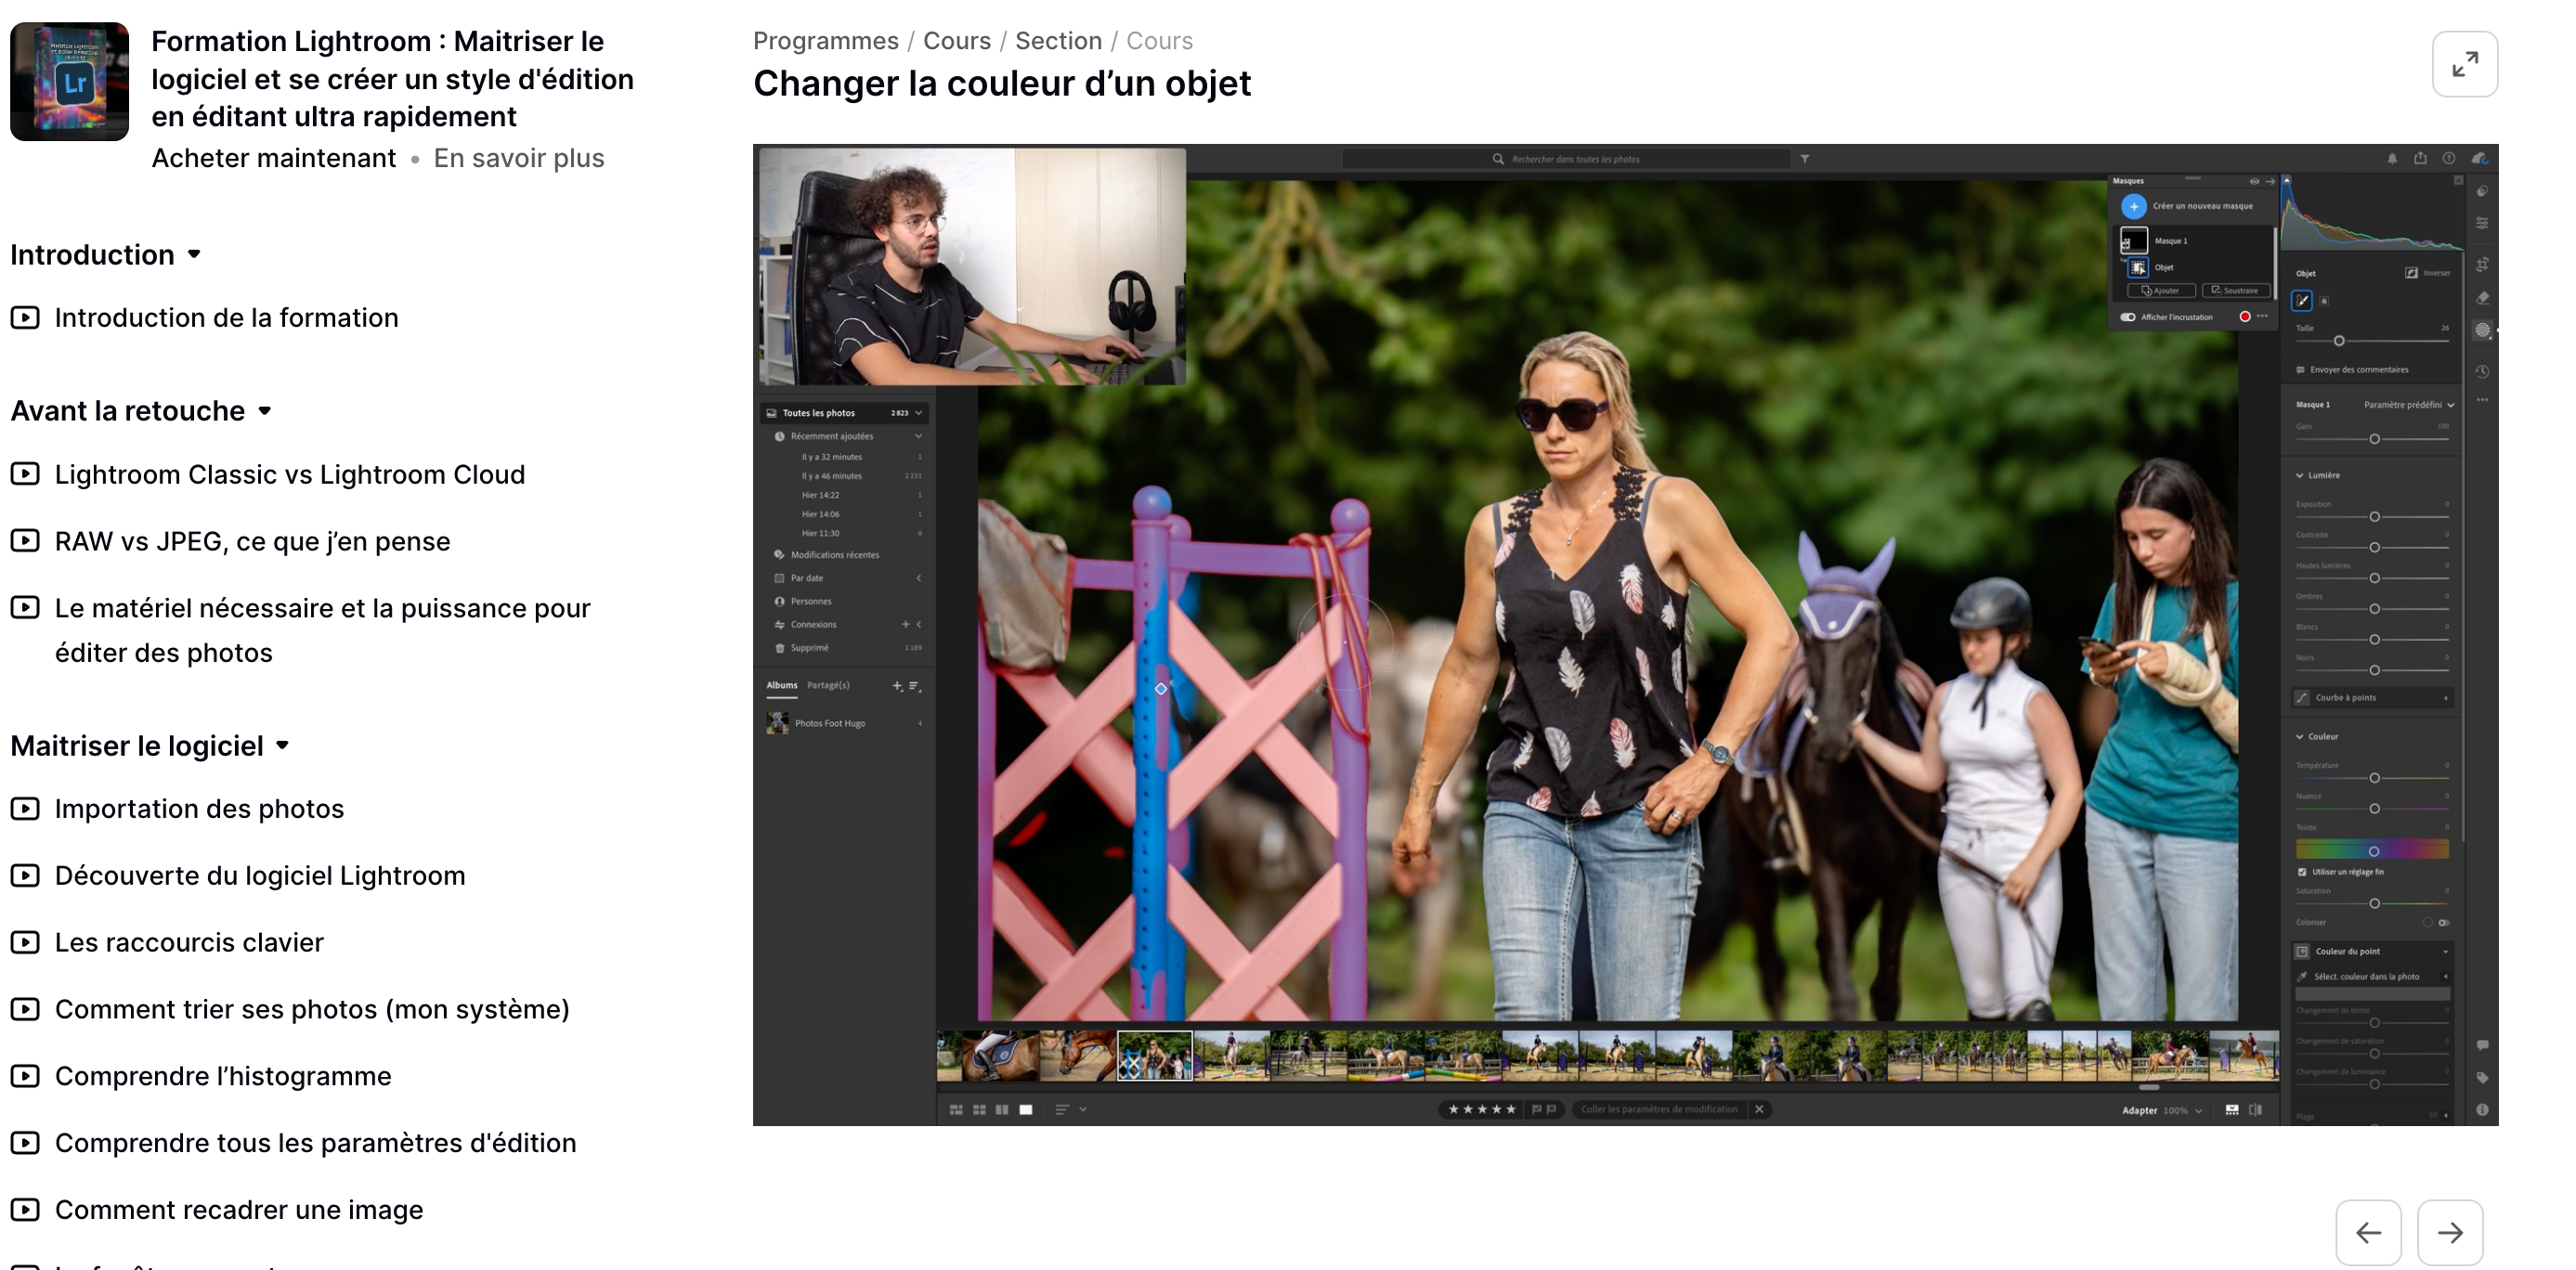Select the crop tool in Lightroom sidebar
The width and height of the screenshot is (2576, 1270).
click(2482, 265)
